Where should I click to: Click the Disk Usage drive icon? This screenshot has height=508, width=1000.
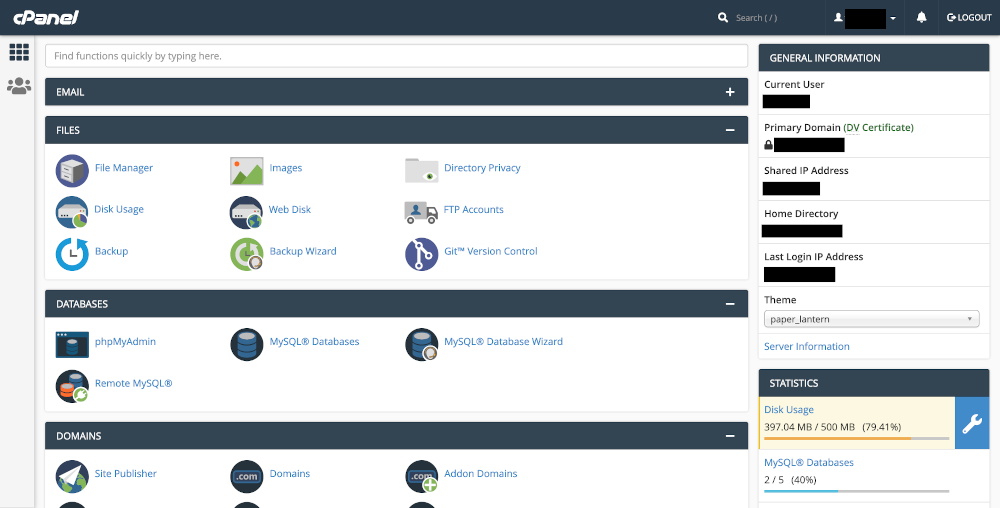point(72,212)
